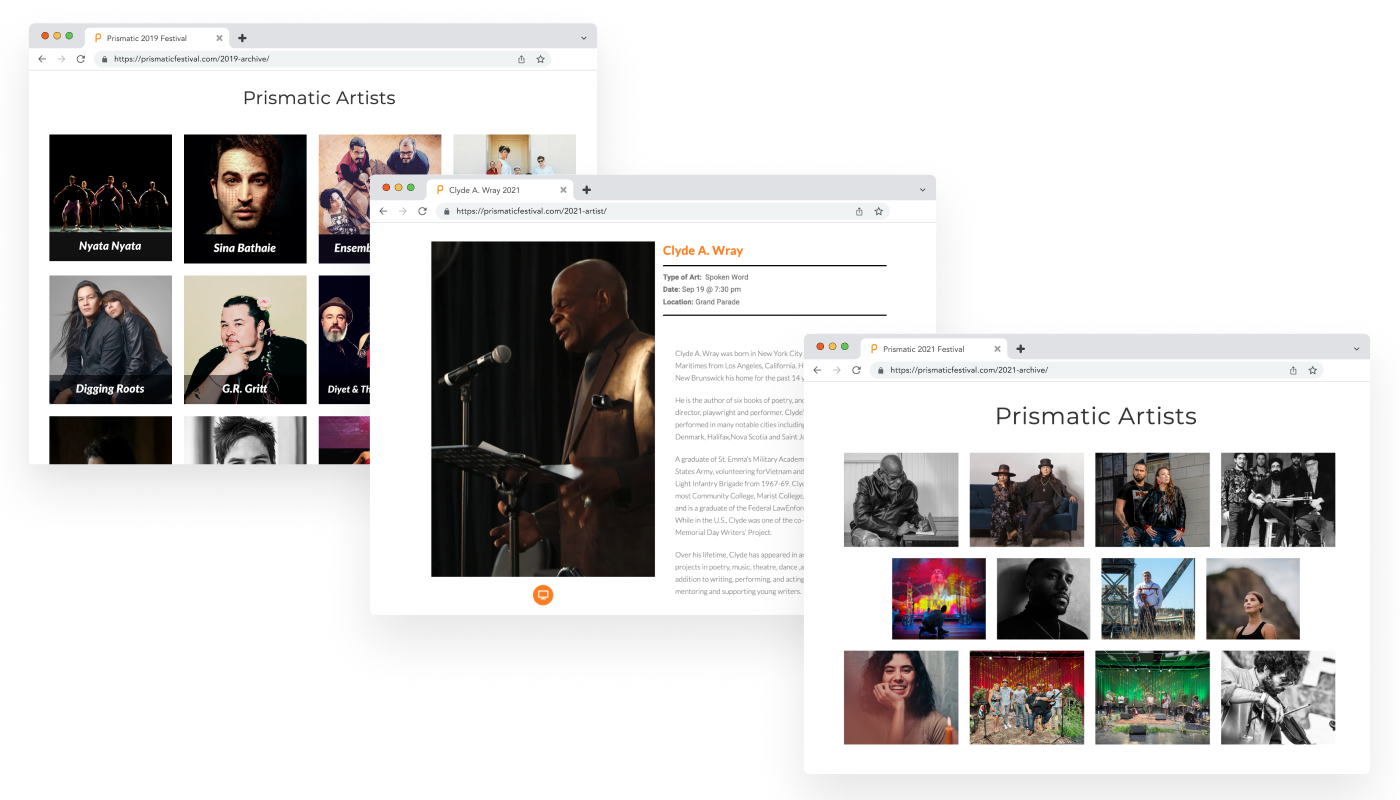Expand tab search chevron in Clyde Wray window

(922, 190)
